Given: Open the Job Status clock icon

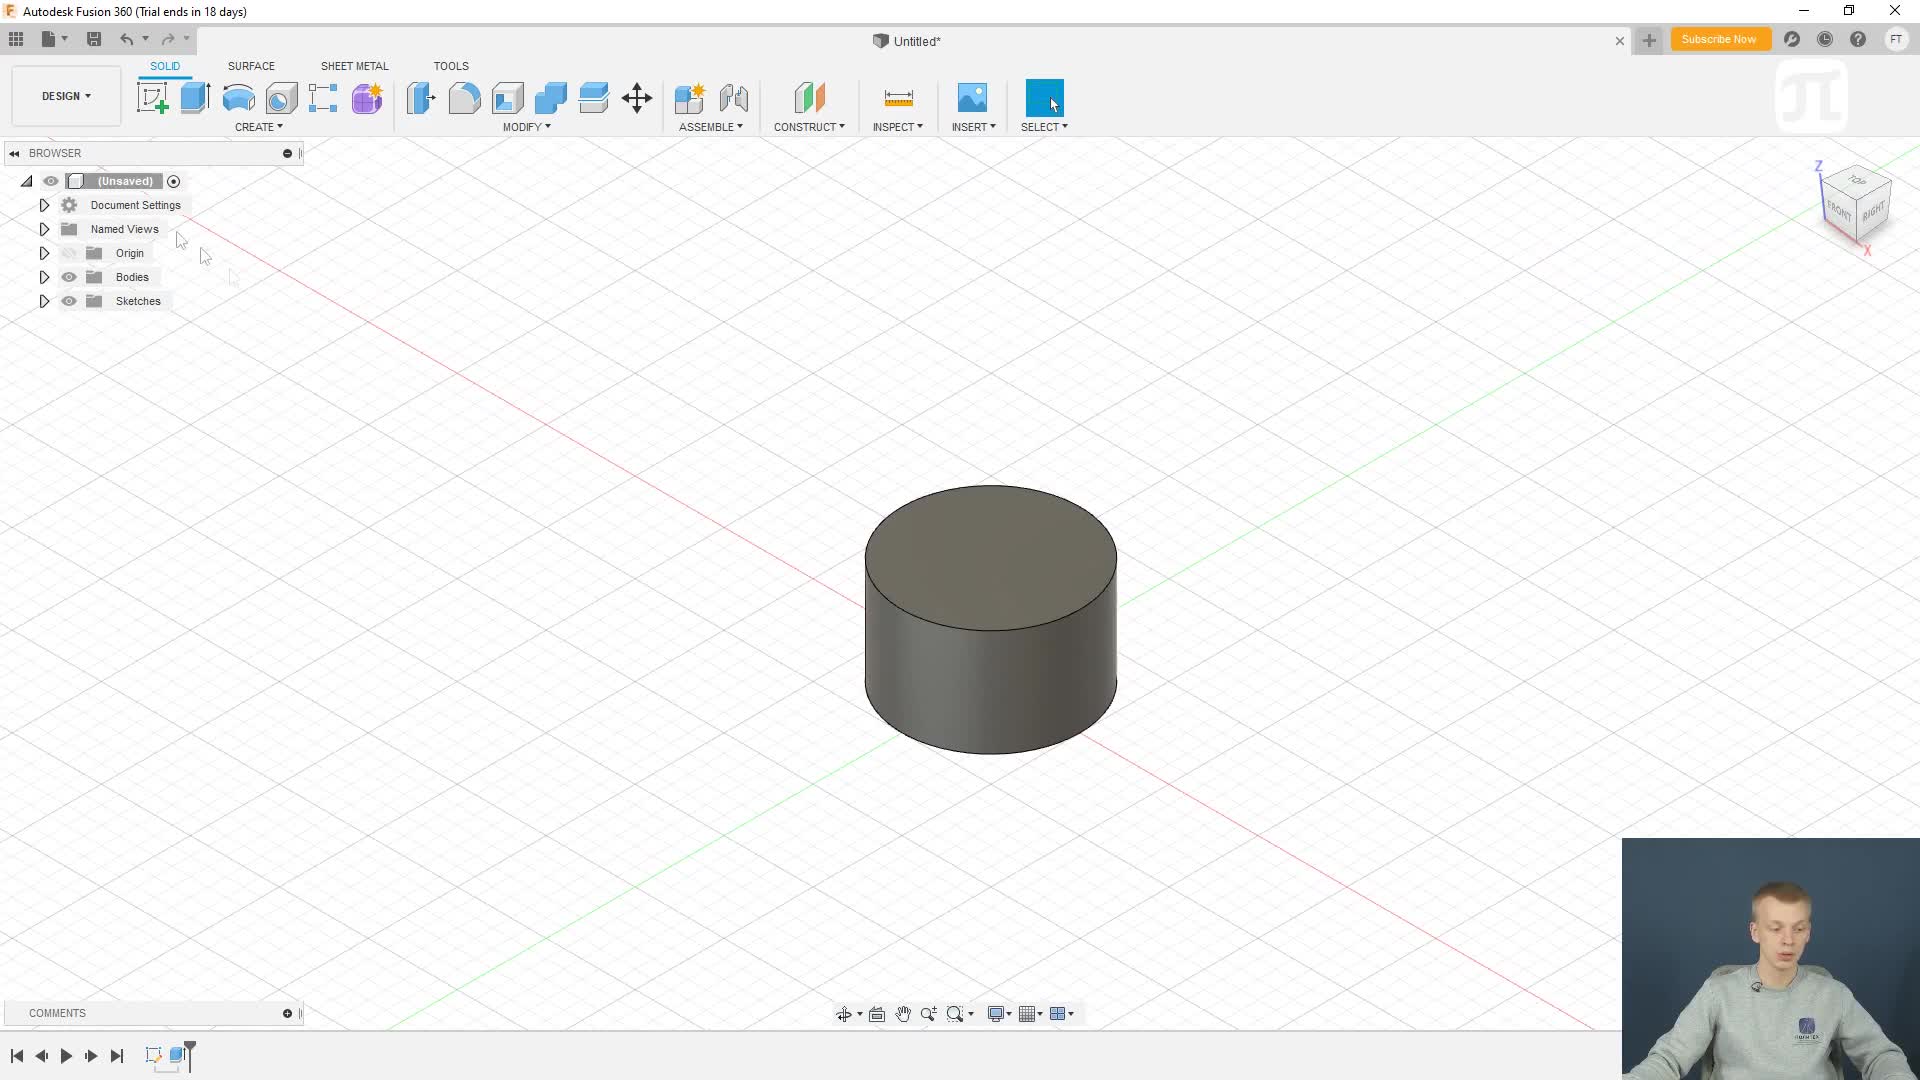Looking at the screenshot, I should [x=1825, y=39].
